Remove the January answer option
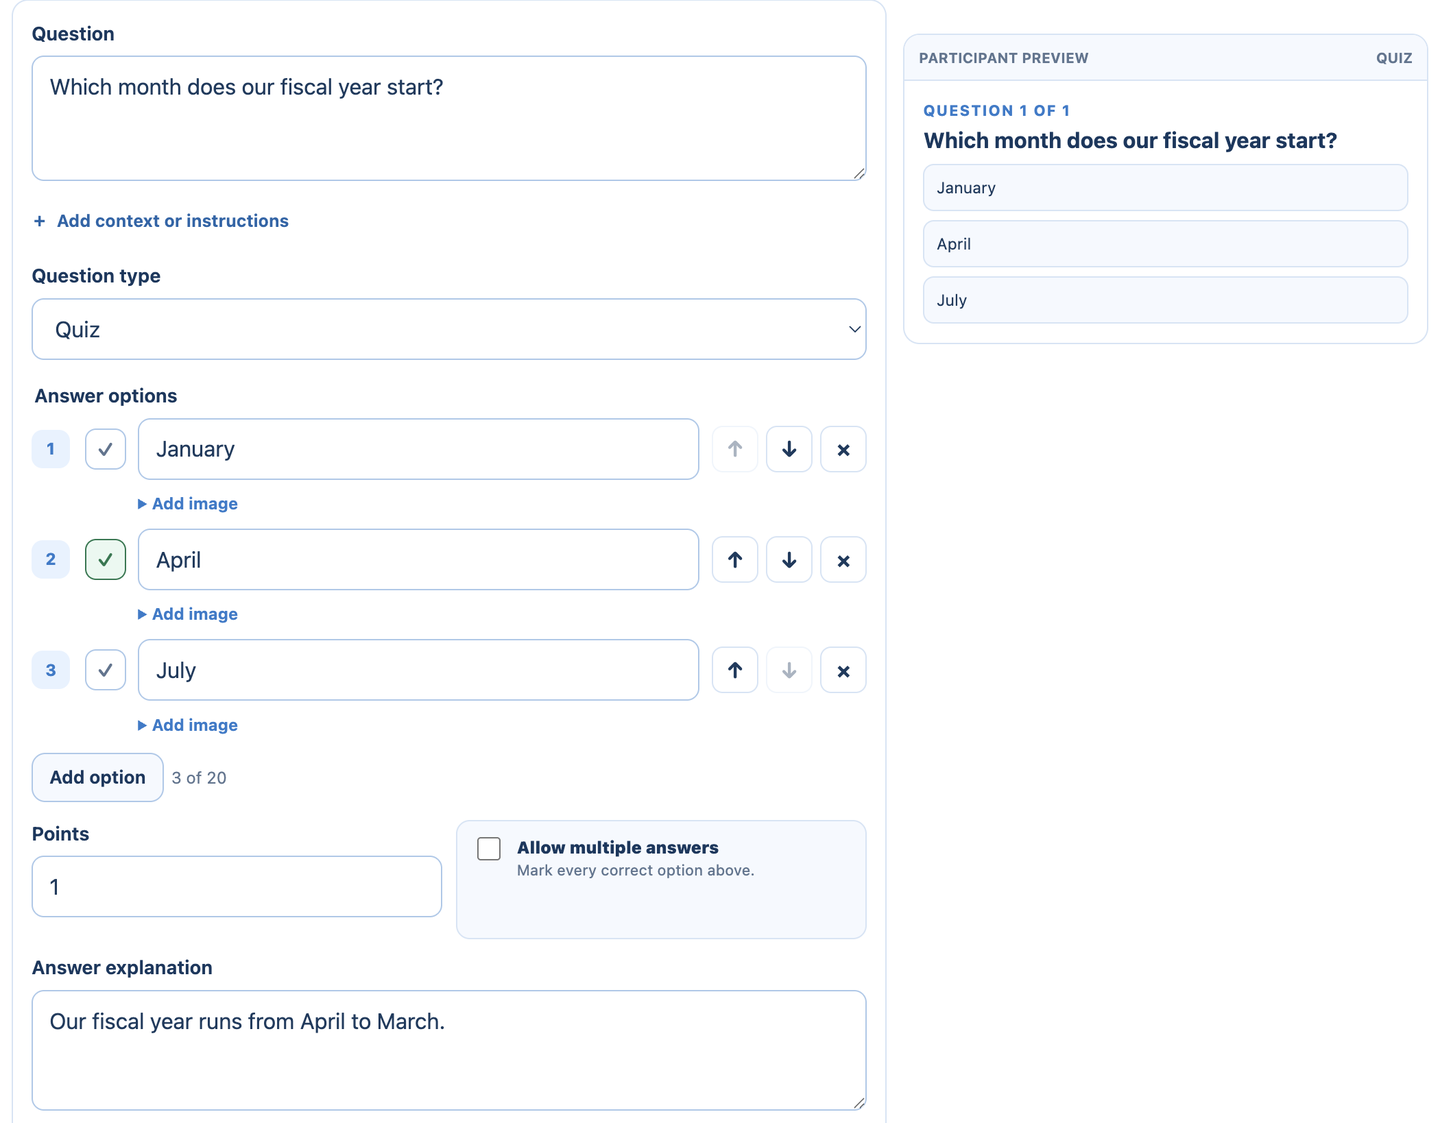The width and height of the screenshot is (1440, 1123). tap(843, 449)
